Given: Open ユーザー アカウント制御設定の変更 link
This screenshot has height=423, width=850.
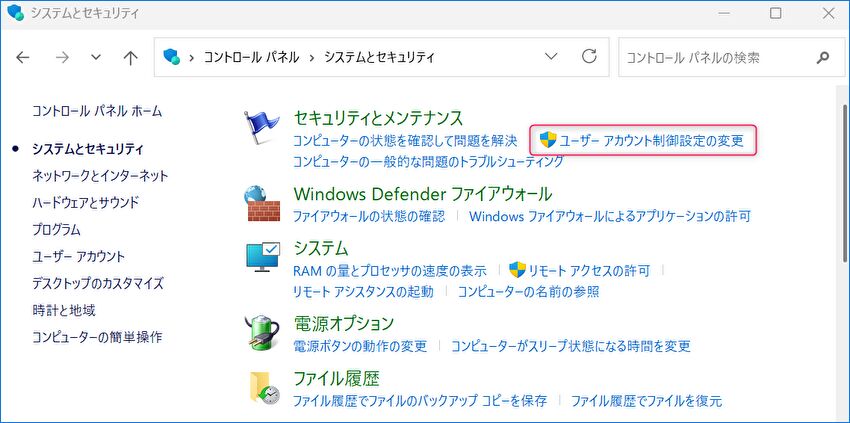Looking at the screenshot, I should click(x=652, y=141).
